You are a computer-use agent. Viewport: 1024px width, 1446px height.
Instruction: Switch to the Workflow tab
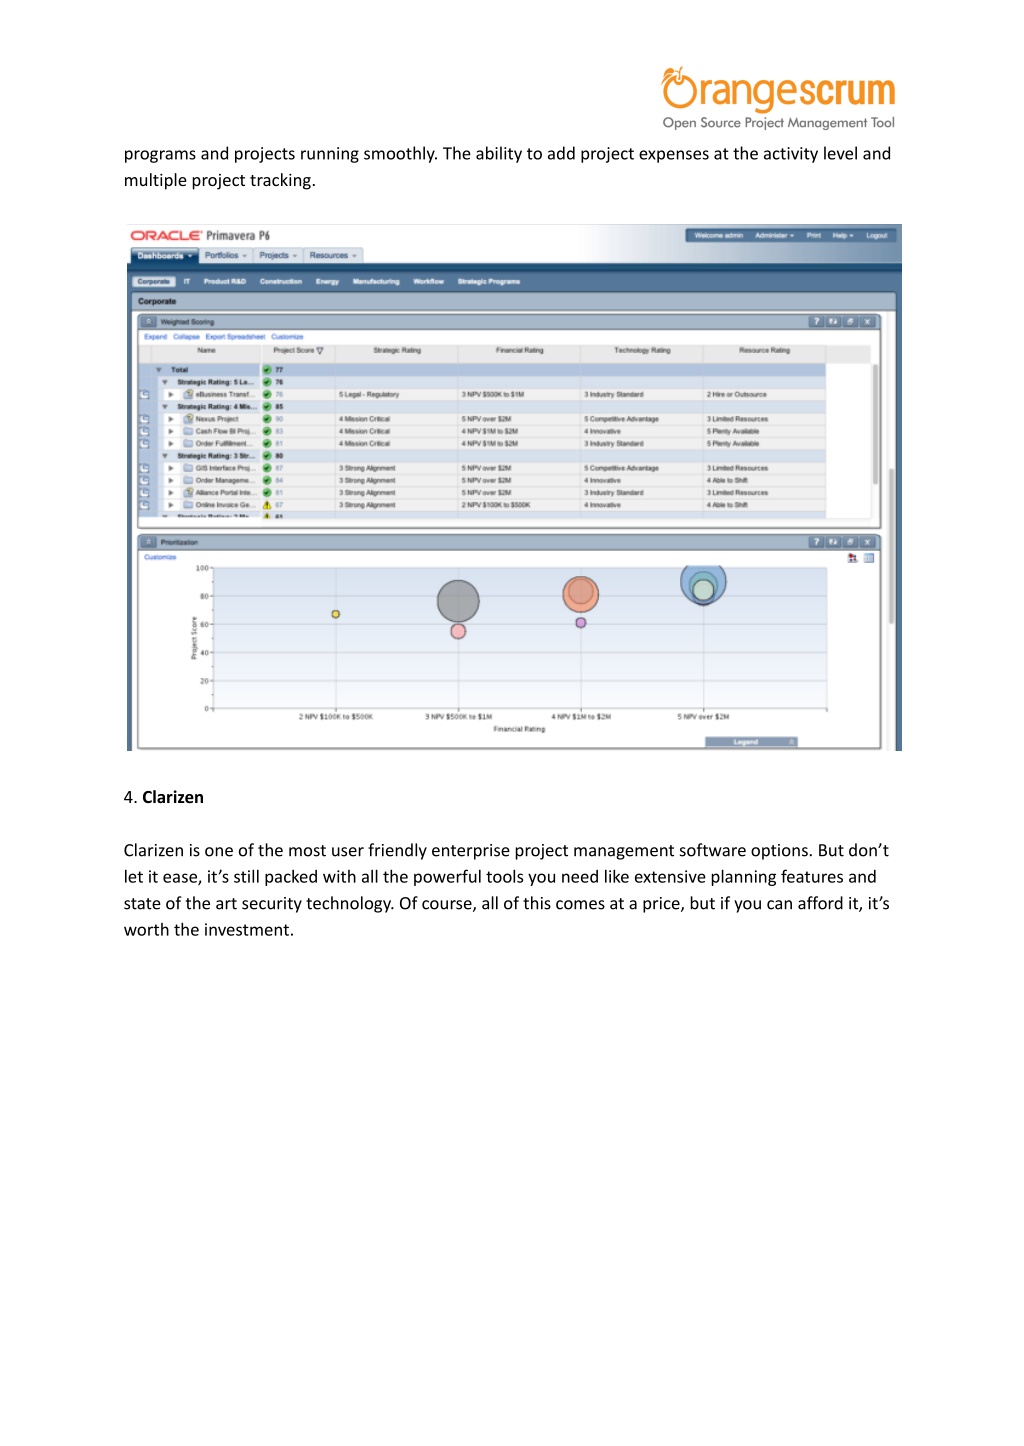pyautogui.click(x=429, y=282)
